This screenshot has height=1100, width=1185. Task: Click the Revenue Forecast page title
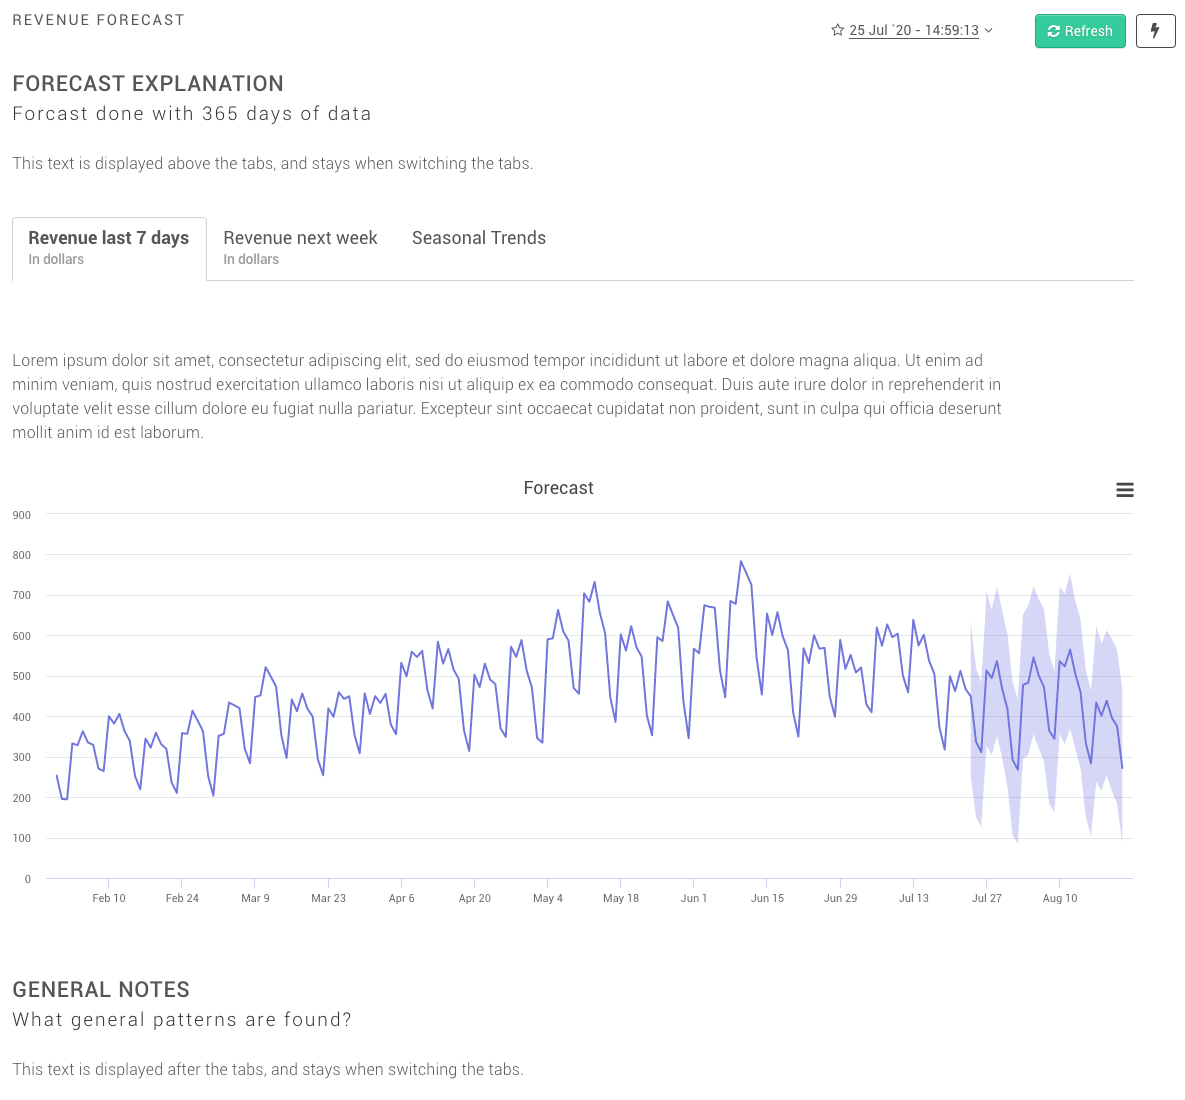(x=98, y=20)
